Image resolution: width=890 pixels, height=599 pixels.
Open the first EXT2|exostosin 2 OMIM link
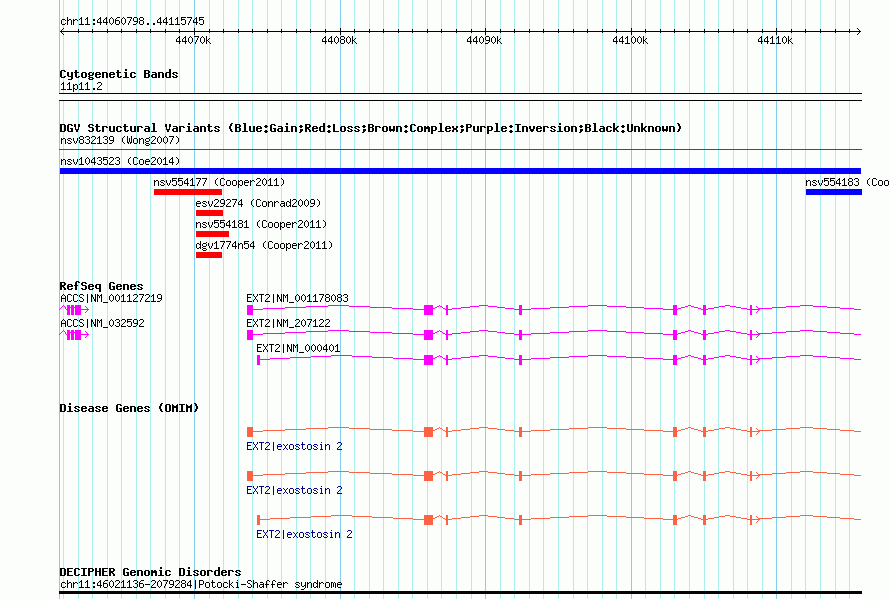[x=294, y=446]
